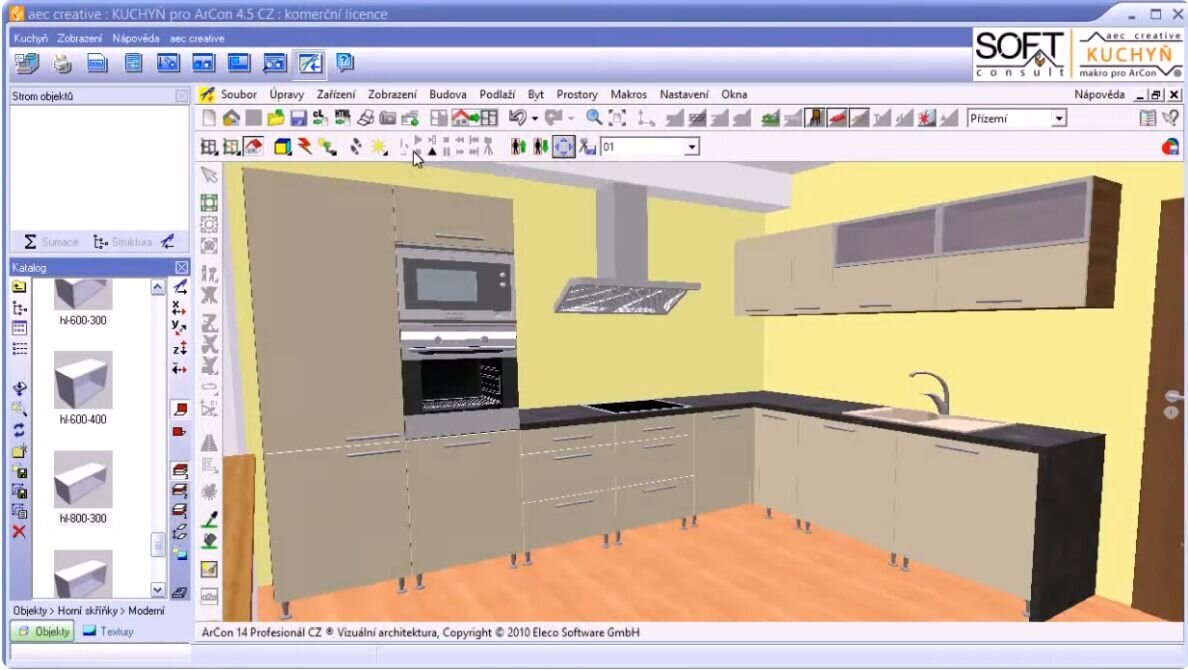The width and height of the screenshot is (1188, 670).
Task: Switch to the Textury tab
Action: tap(108, 631)
